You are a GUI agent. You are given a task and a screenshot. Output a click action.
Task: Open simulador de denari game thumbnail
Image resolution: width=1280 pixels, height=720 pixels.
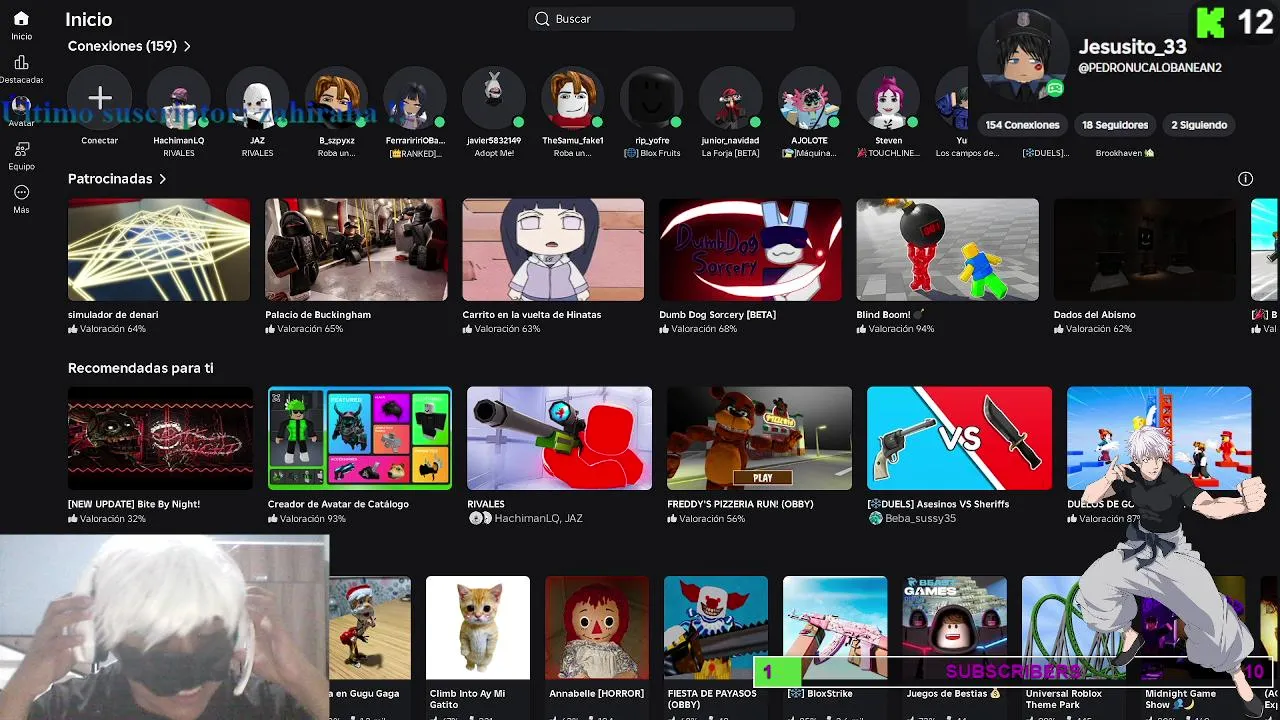pyautogui.click(x=159, y=249)
